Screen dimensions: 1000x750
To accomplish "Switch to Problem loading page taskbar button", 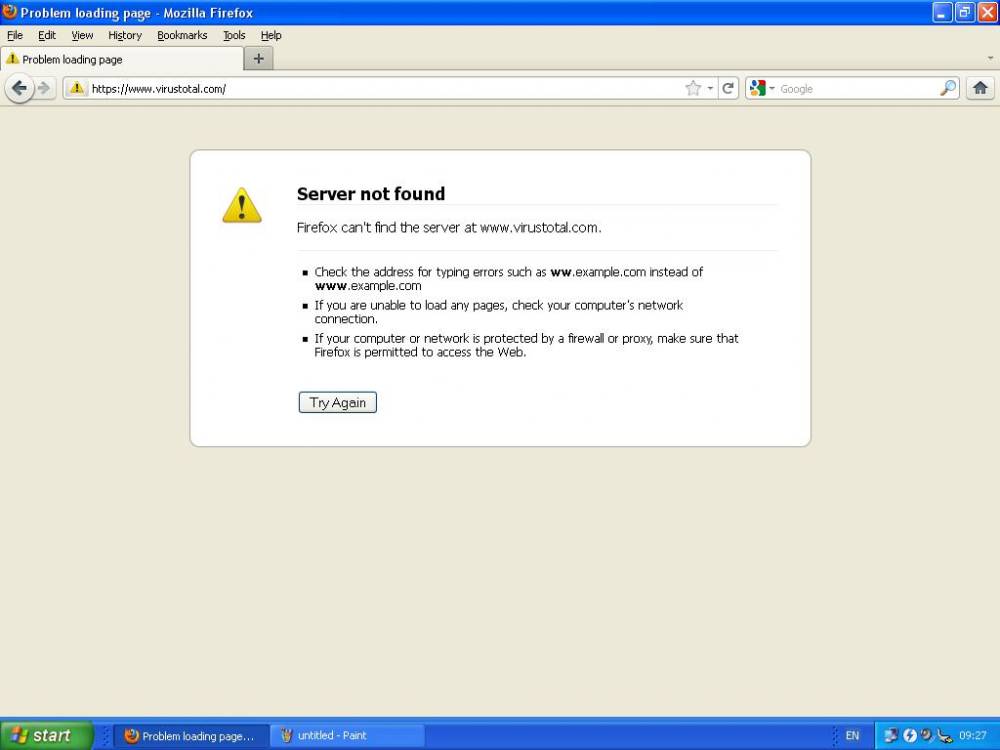I will click(x=190, y=735).
